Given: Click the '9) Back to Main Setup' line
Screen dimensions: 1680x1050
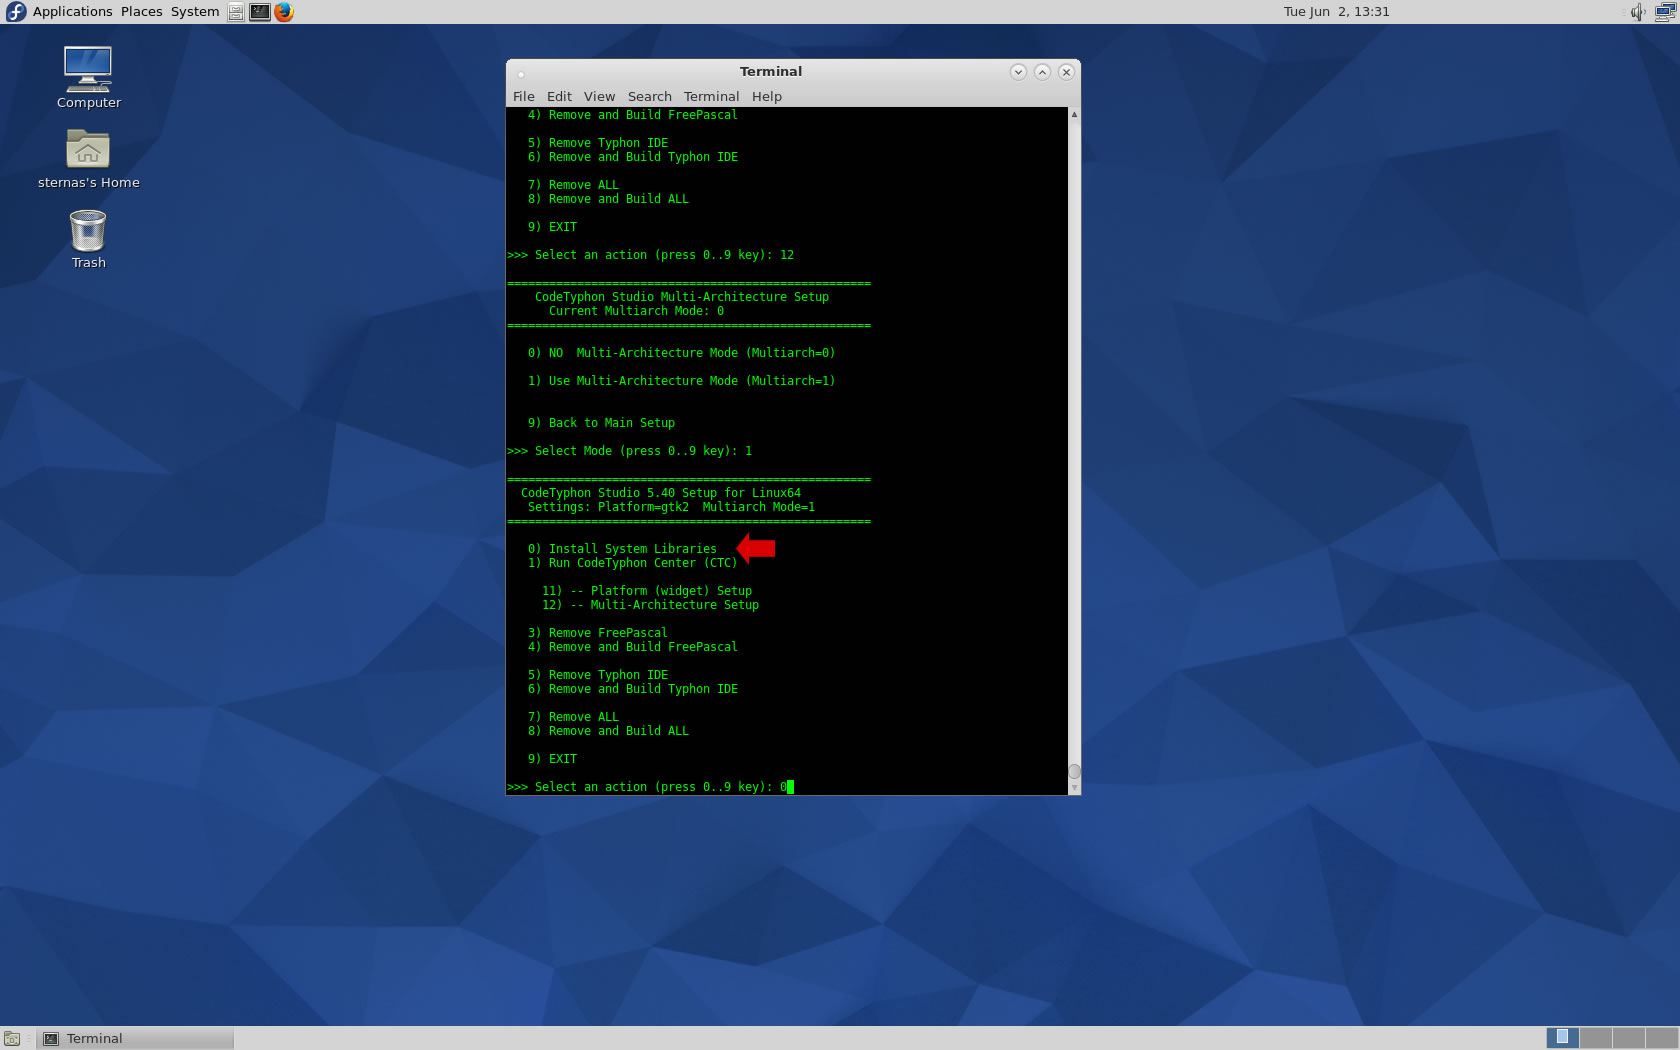Looking at the screenshot, I should (601, 423).
